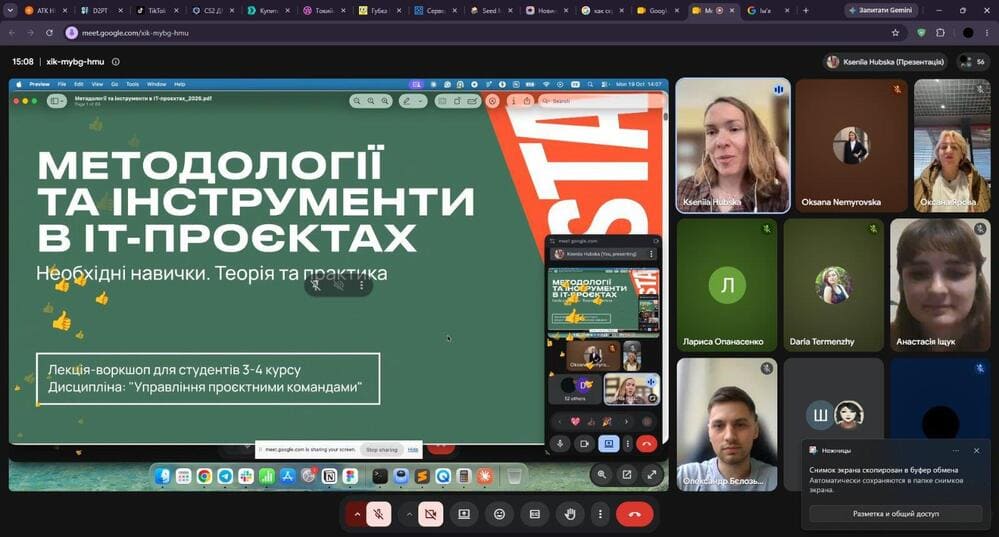The image size is (999, 537).
Task: Reload the Meet page
Action: pos(49,32)
